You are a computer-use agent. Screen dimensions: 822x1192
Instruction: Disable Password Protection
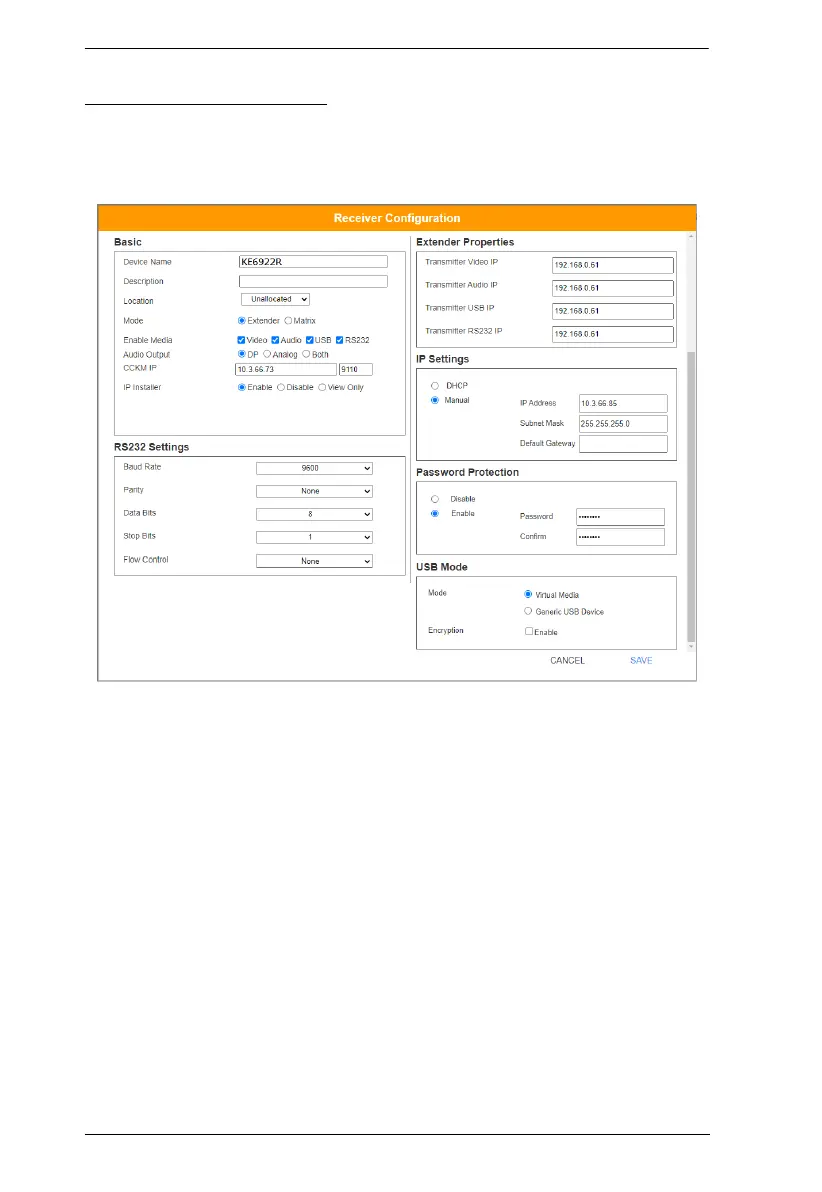pos(435,498)
